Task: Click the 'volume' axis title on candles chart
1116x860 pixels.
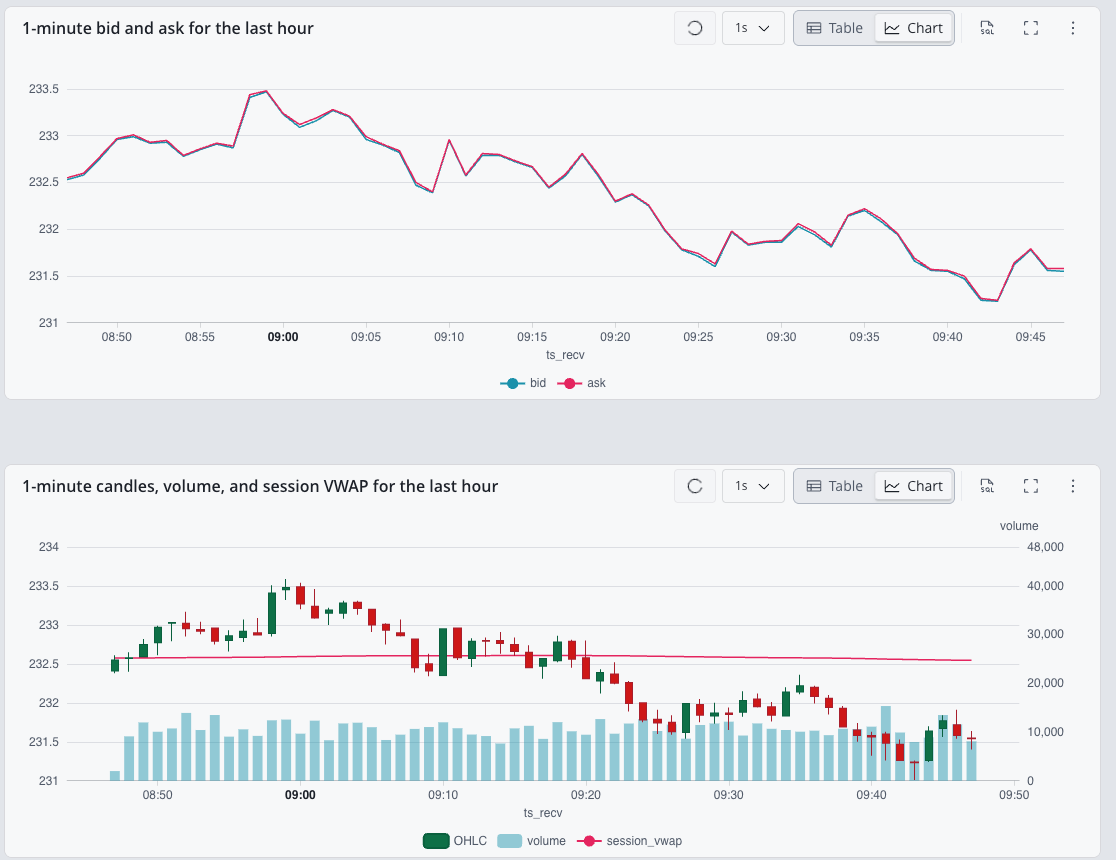Action: [1018, 526]
